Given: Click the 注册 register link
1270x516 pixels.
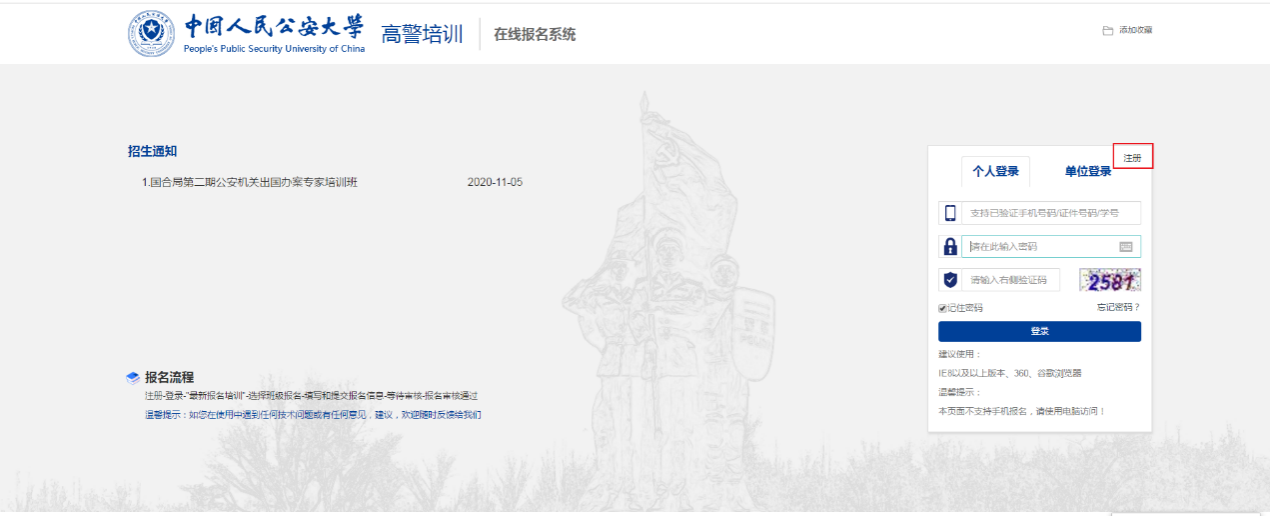Looking at the screenshot, I should tap(1132, 157).
